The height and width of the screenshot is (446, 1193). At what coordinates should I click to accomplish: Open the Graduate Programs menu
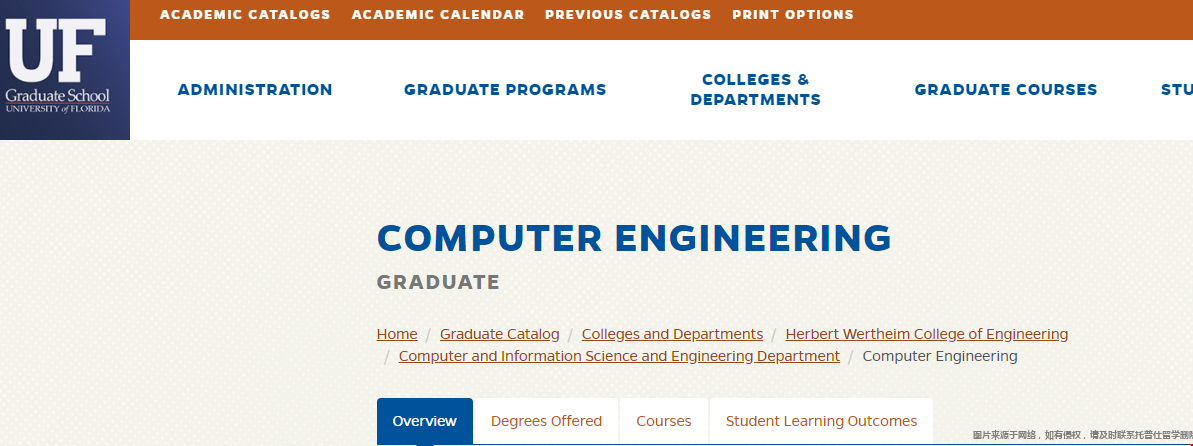[505, 90]
